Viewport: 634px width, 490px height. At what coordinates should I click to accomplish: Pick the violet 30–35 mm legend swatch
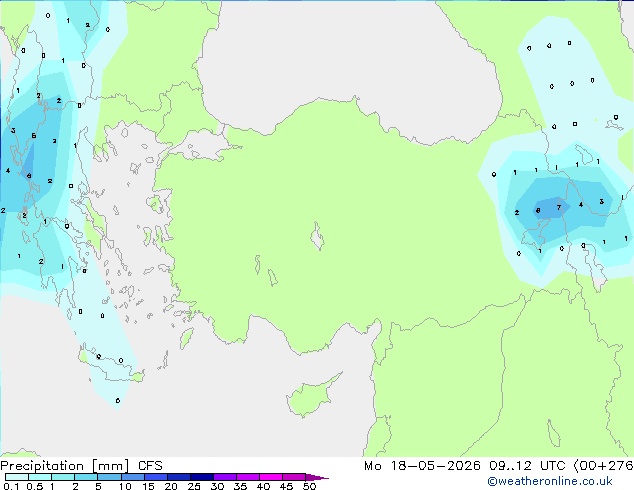click(x=225, y=477)
